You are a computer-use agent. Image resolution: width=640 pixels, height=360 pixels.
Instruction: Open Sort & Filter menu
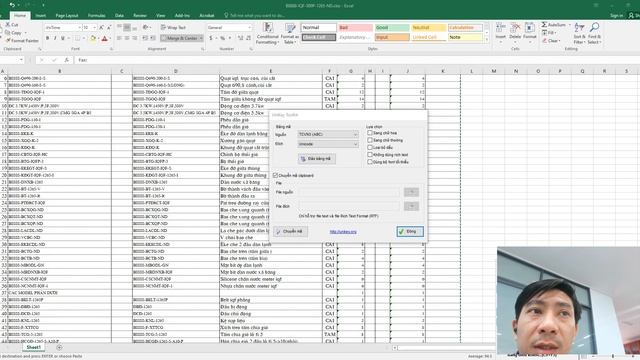[x=579, y=33]
